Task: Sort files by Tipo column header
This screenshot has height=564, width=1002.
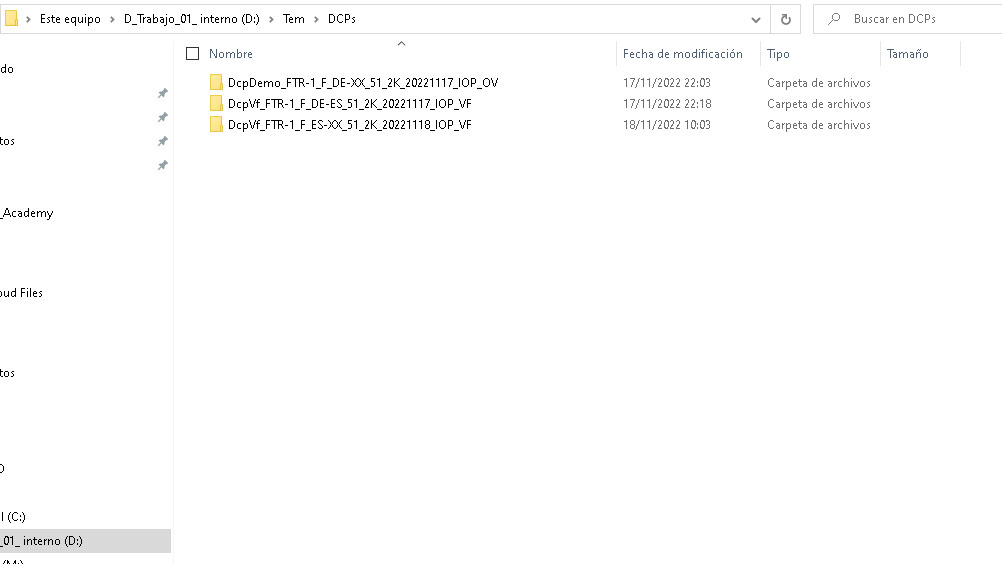Action: click(x=778, y=54)
